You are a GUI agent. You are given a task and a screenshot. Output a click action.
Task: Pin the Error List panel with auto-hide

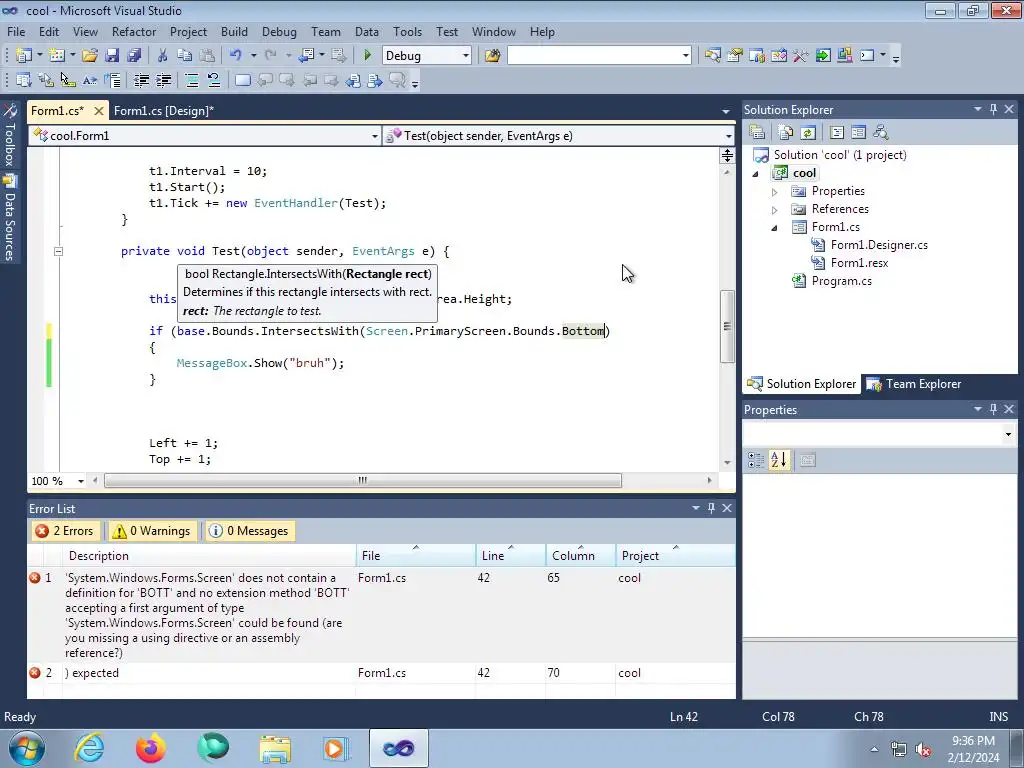711,508
